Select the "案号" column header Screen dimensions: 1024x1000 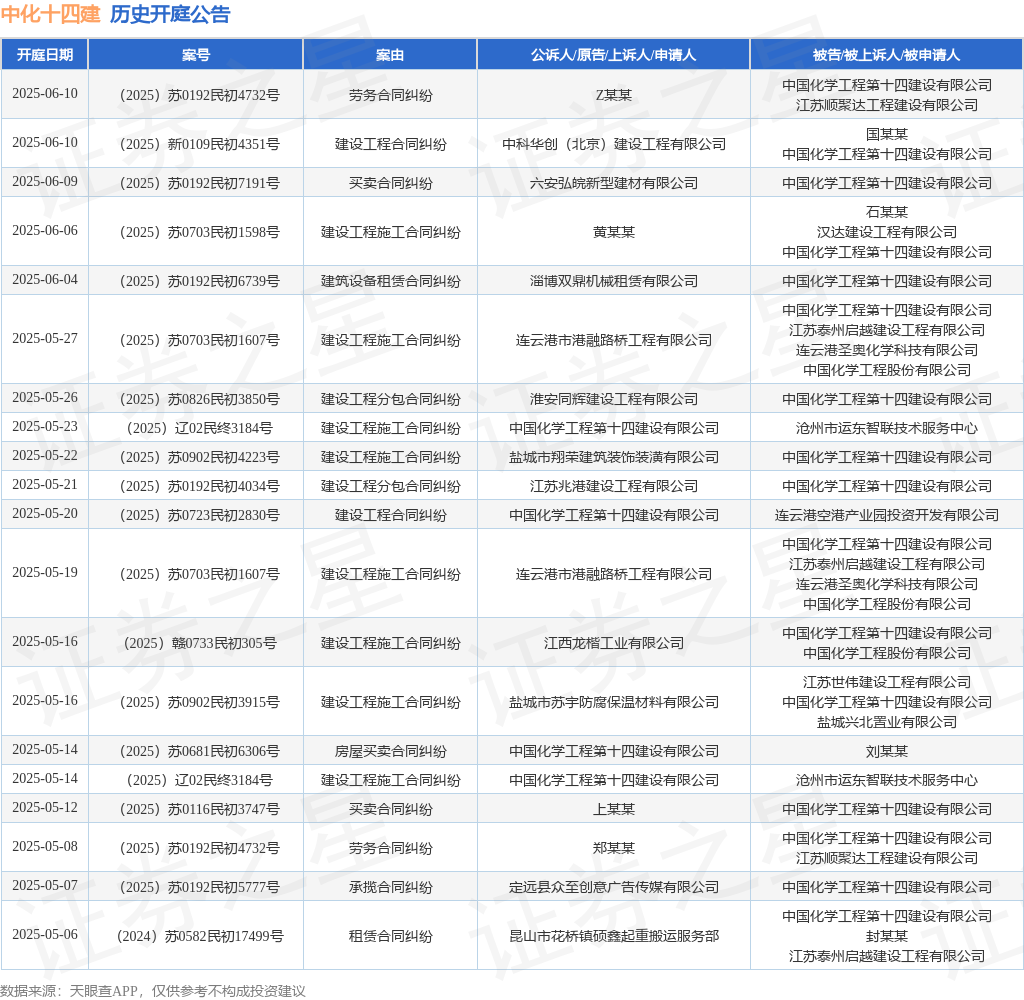tap(195, 55)
